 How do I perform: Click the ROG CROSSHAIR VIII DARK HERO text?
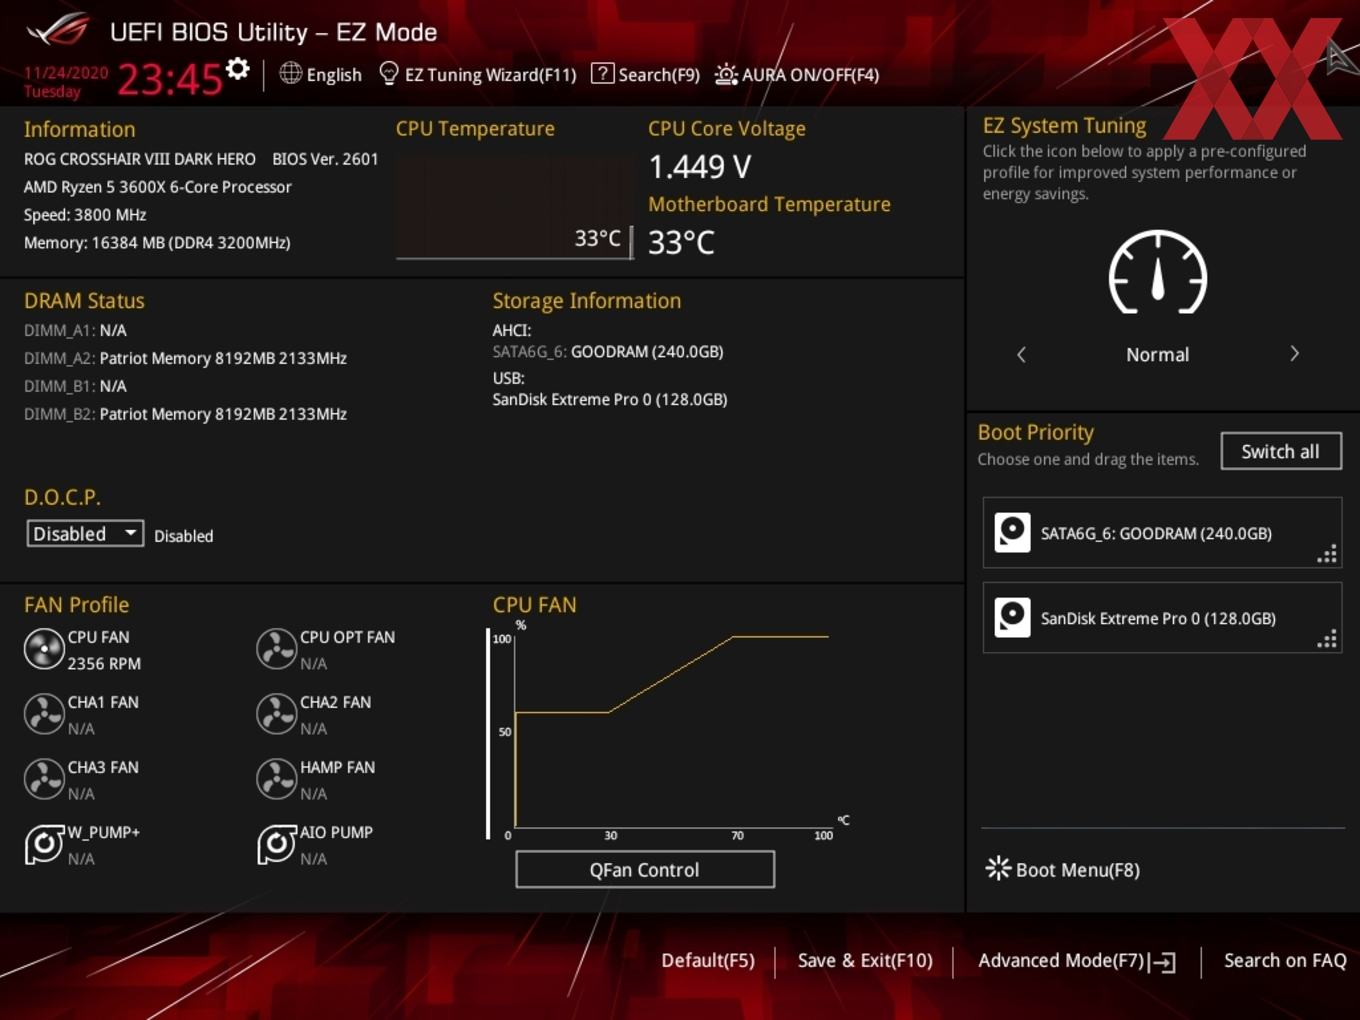click(x=140, y=159)
